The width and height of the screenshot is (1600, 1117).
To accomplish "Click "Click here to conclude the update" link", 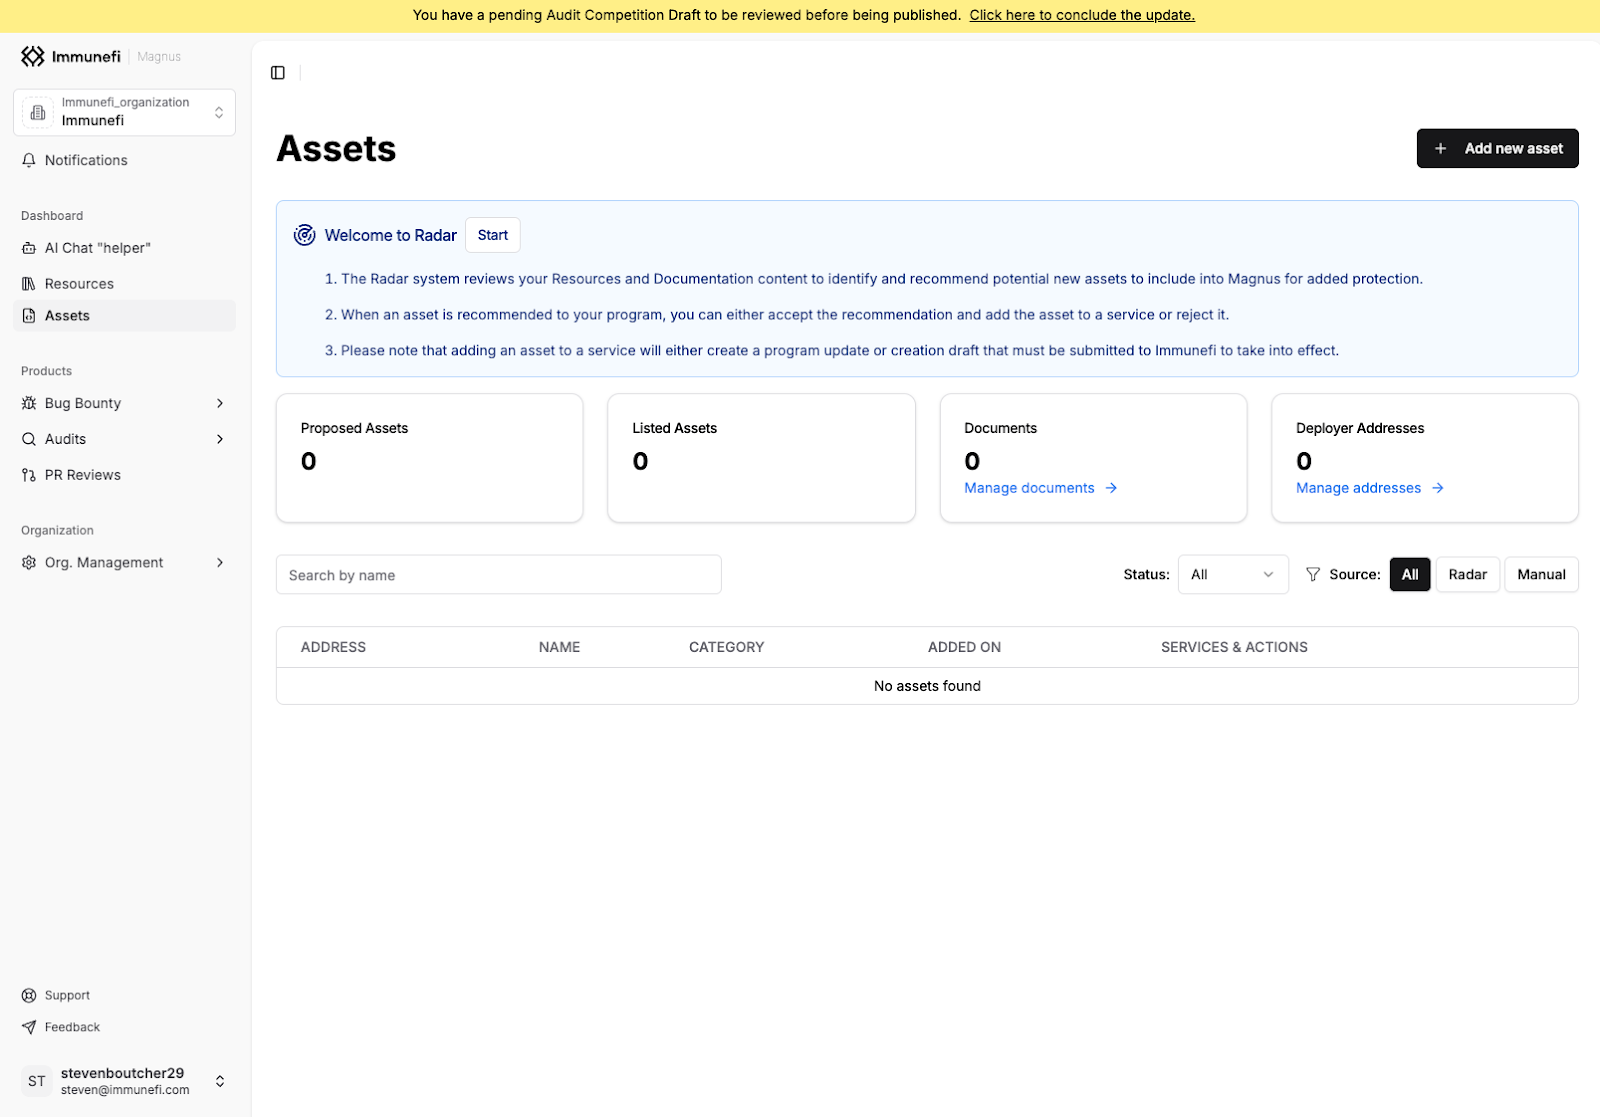I will tap(1082, 15).
